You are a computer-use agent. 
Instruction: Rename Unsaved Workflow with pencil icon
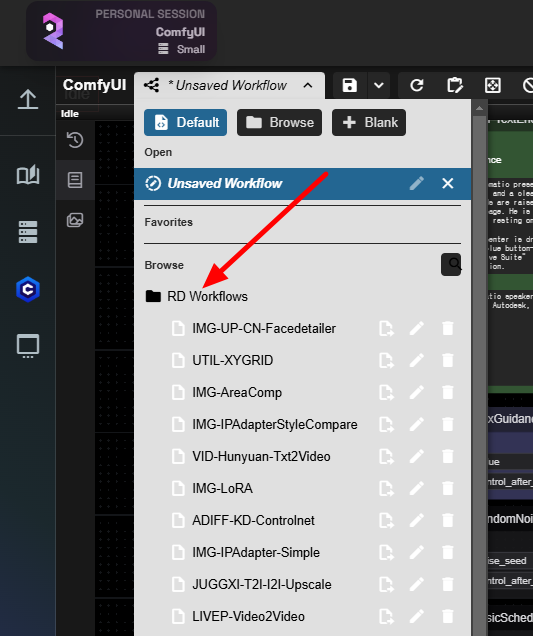[417, 183]
